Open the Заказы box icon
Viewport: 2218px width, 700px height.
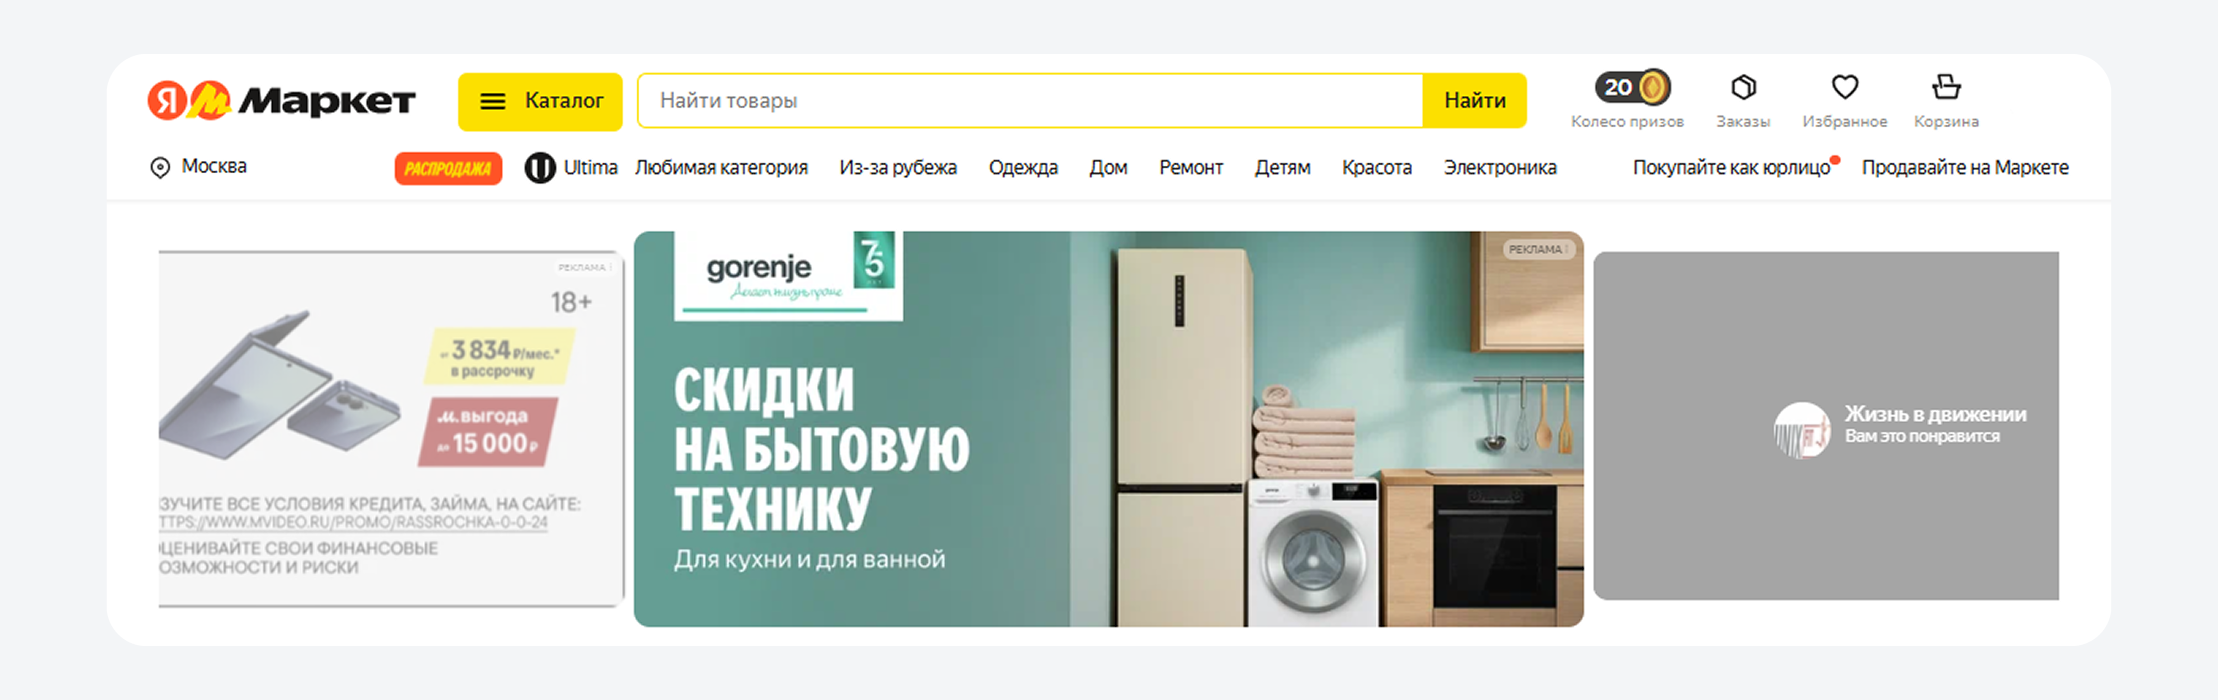point(1743,88)
